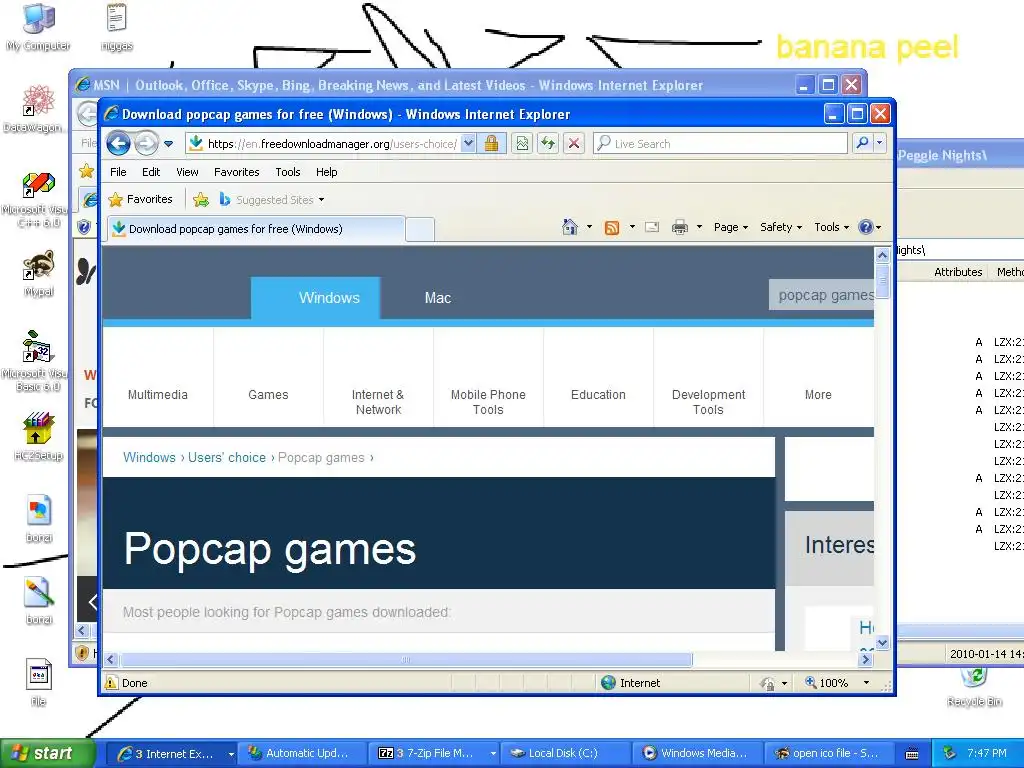Click the horizontal scrollbar left arrow
The height and width of the screenshot is (768, 1024).
(111, 660)
